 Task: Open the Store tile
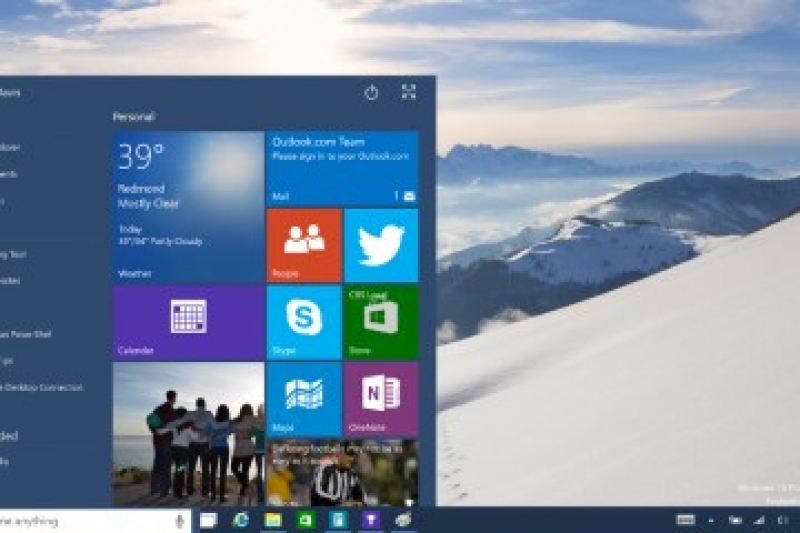(x=381, y=322)
